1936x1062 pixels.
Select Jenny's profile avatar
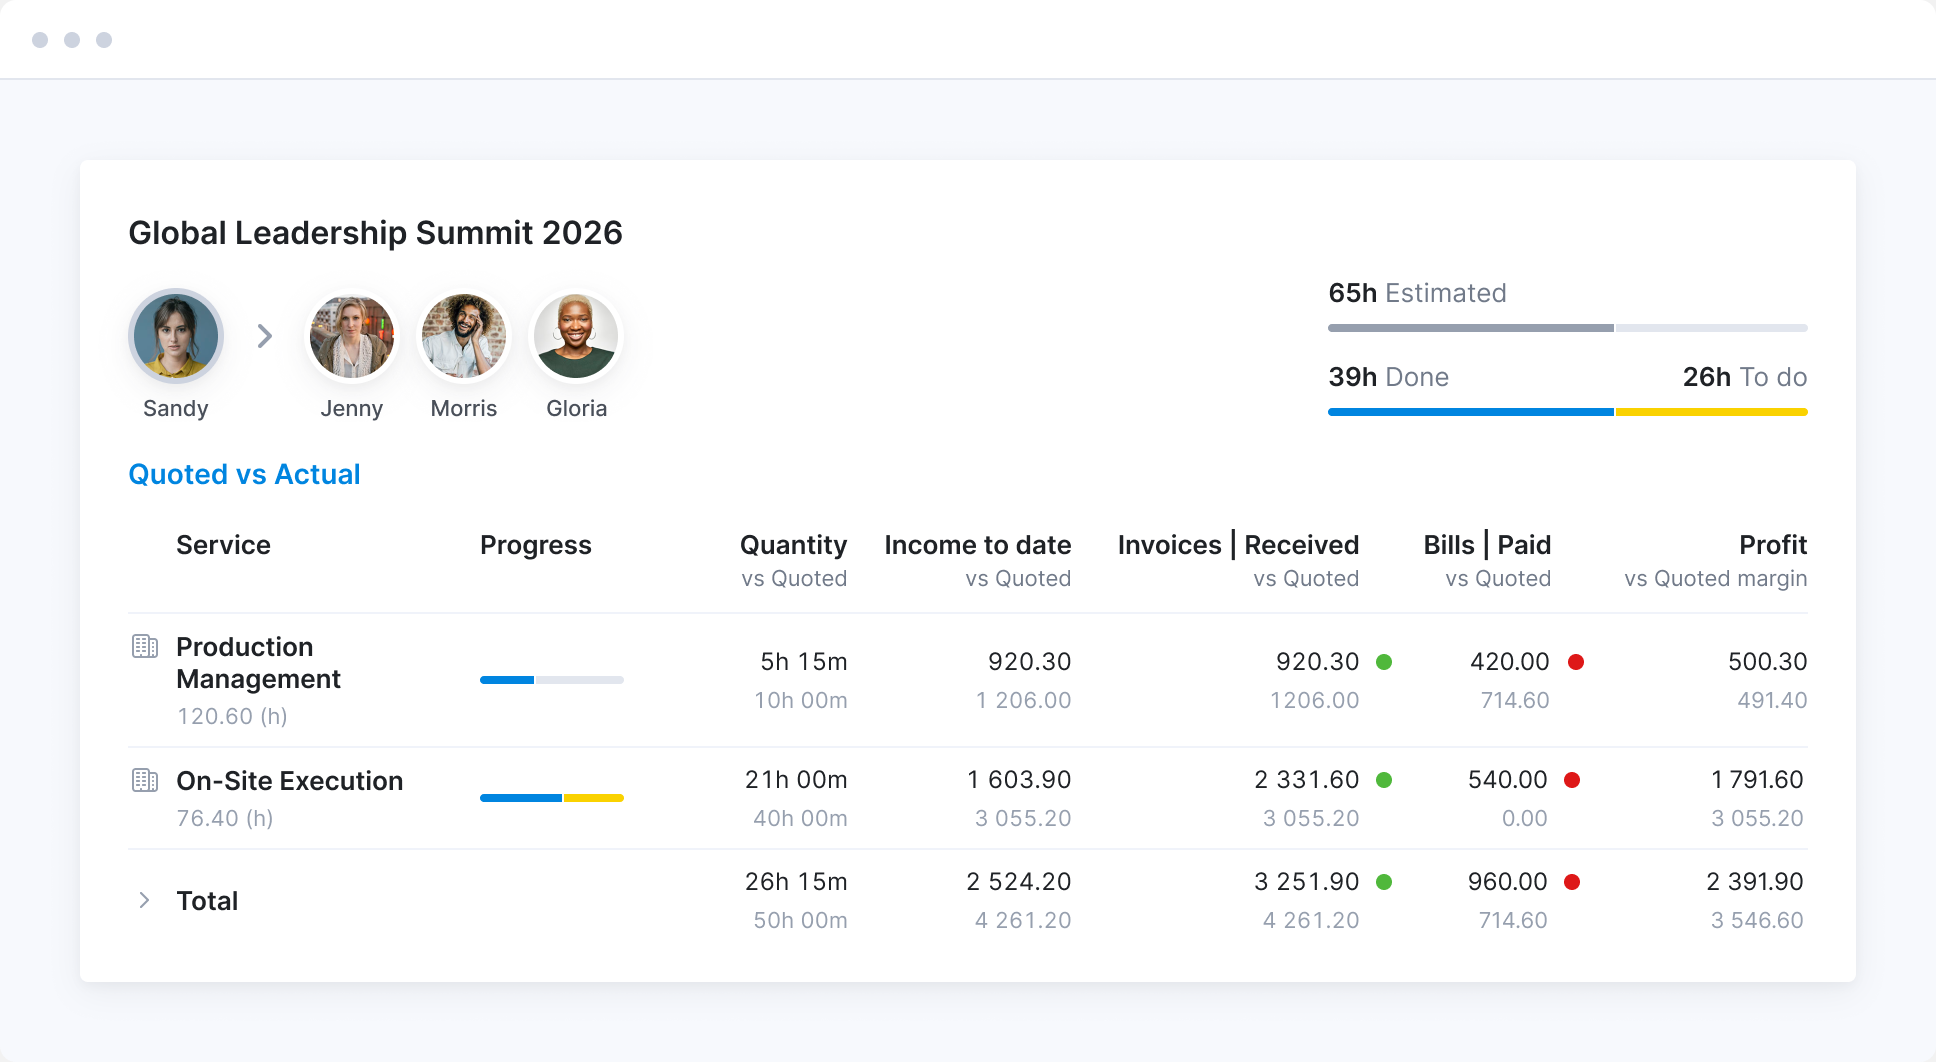pos(351,336)
